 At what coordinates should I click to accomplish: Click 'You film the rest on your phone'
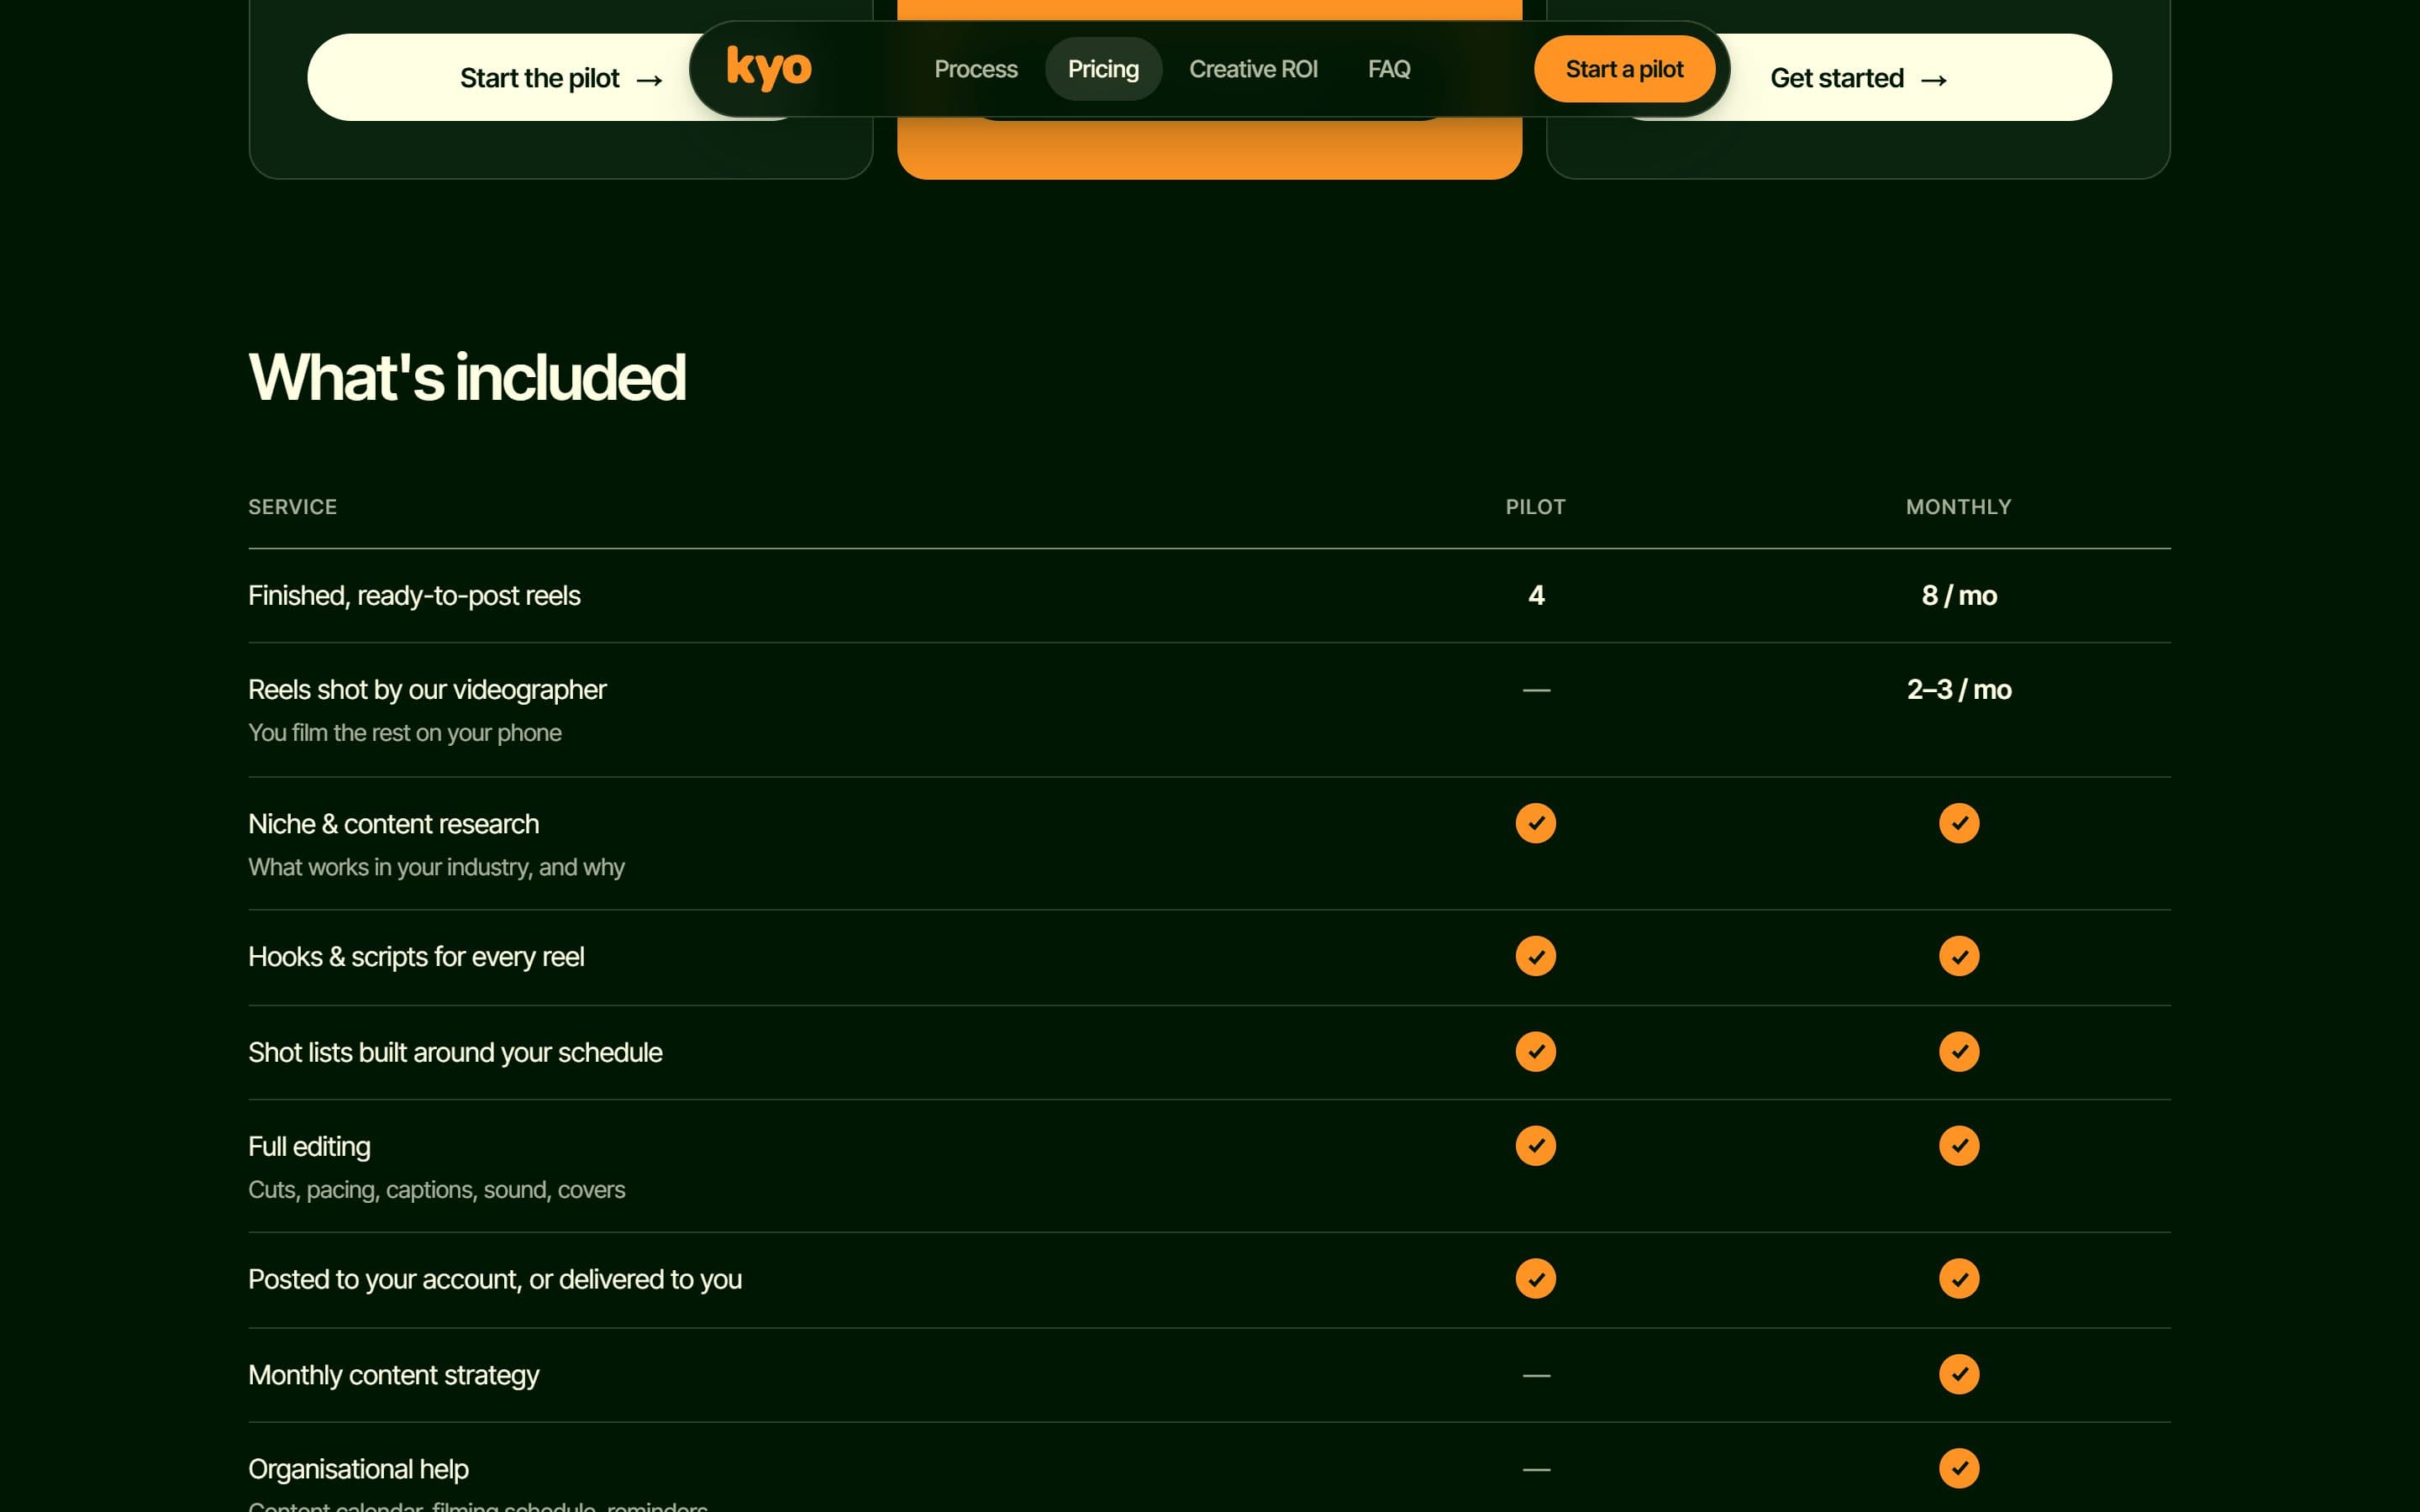click(404, 733)
